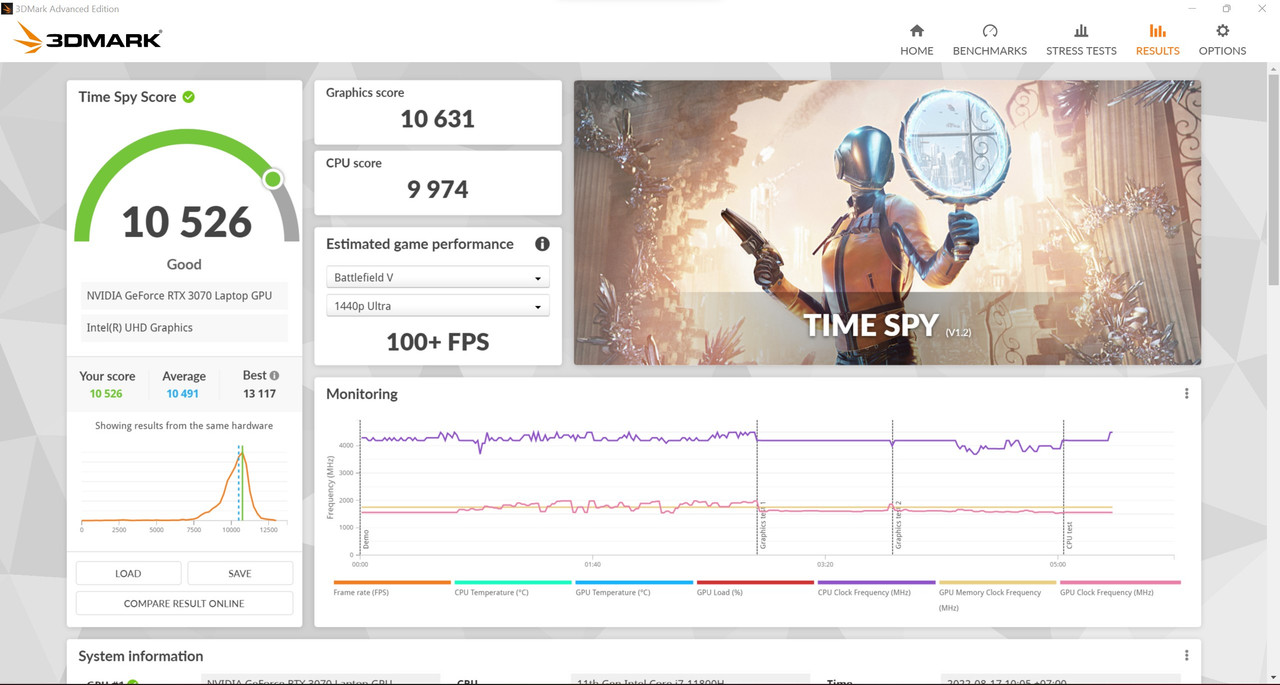Click the Home house icon

pyautogui.click(x=917, y=31)
